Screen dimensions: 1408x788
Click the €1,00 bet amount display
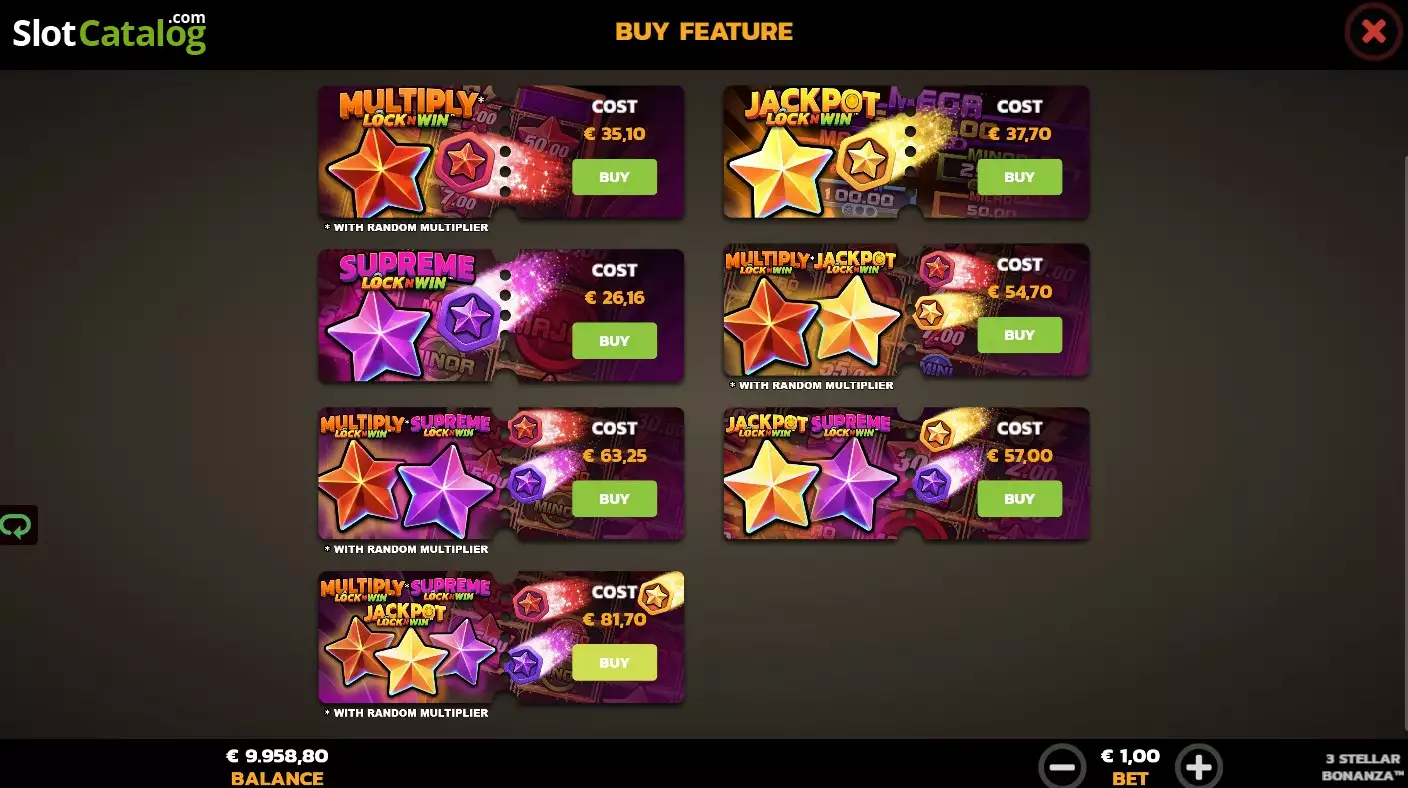(x=1130, y=756)
